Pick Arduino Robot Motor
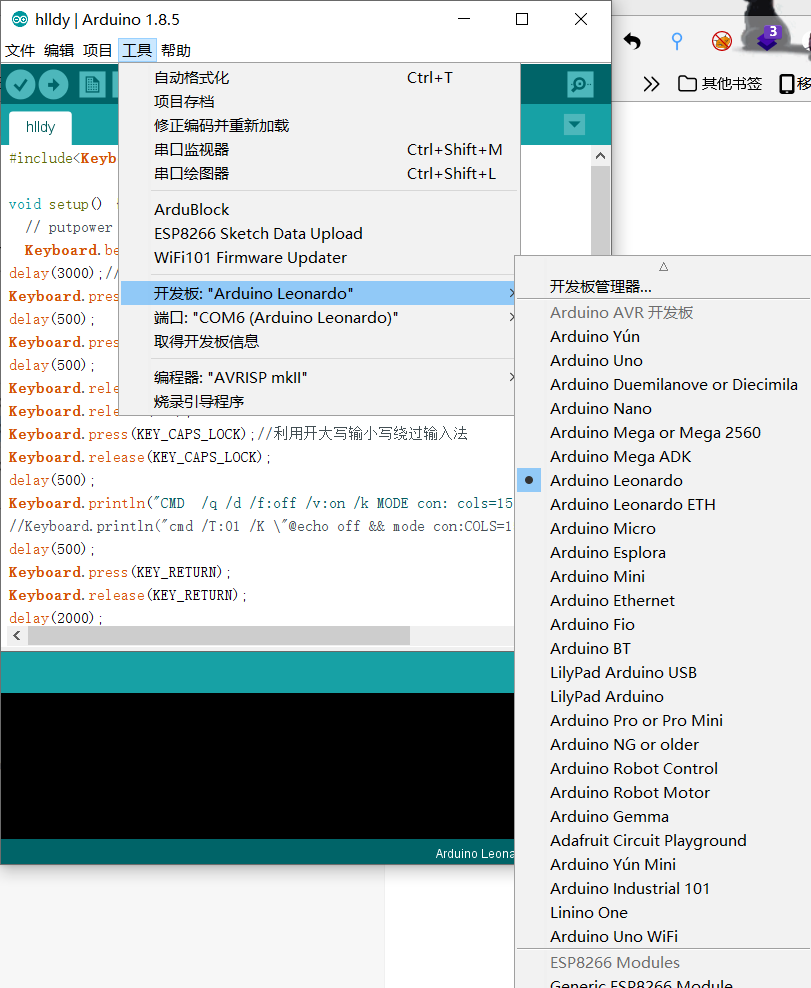This screenshot has height=988, width=811. [664, 792]
